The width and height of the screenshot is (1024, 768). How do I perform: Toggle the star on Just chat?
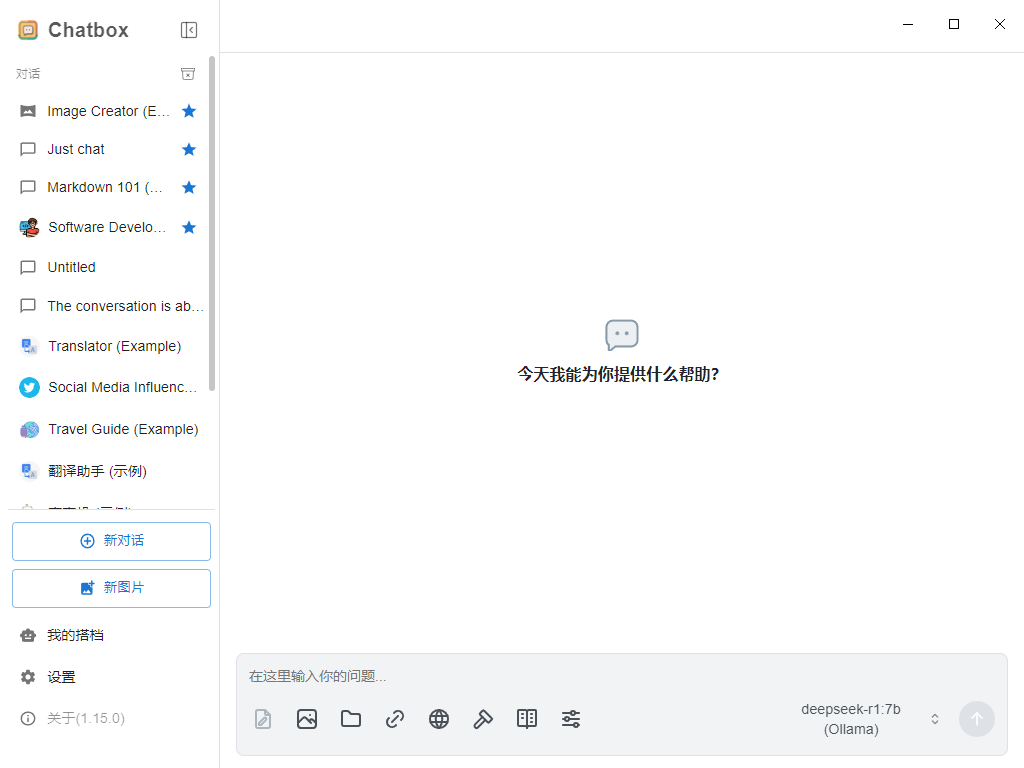189,149
